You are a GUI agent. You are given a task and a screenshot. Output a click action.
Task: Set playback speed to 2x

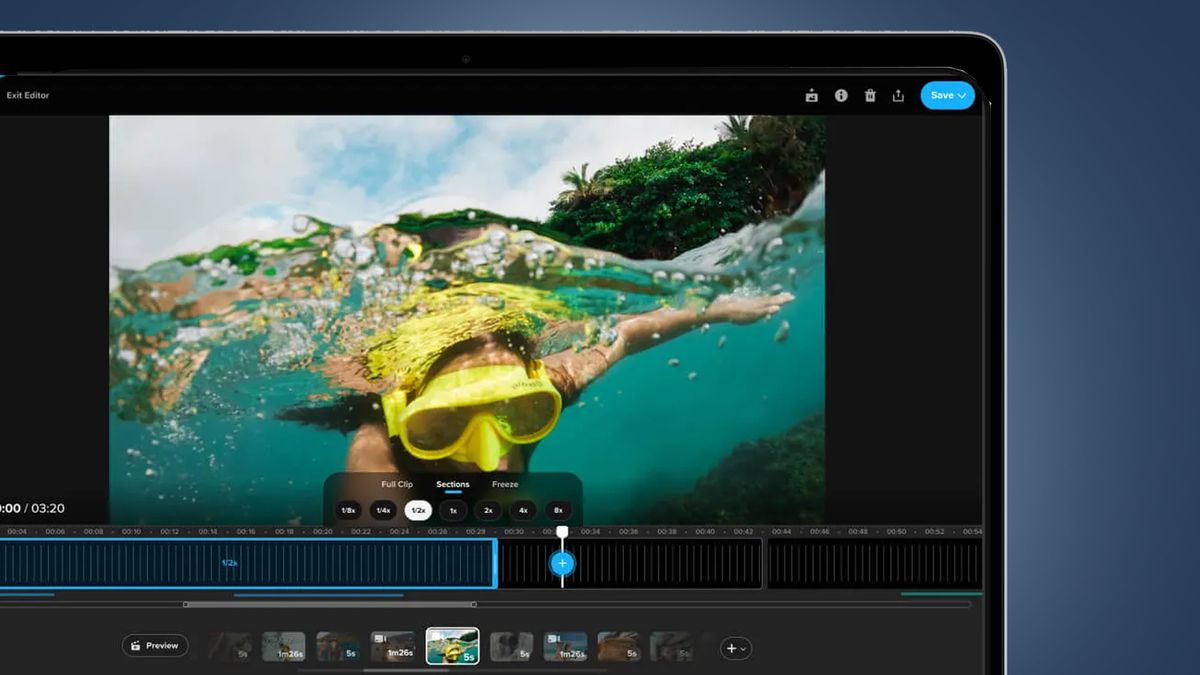[488, 510]
